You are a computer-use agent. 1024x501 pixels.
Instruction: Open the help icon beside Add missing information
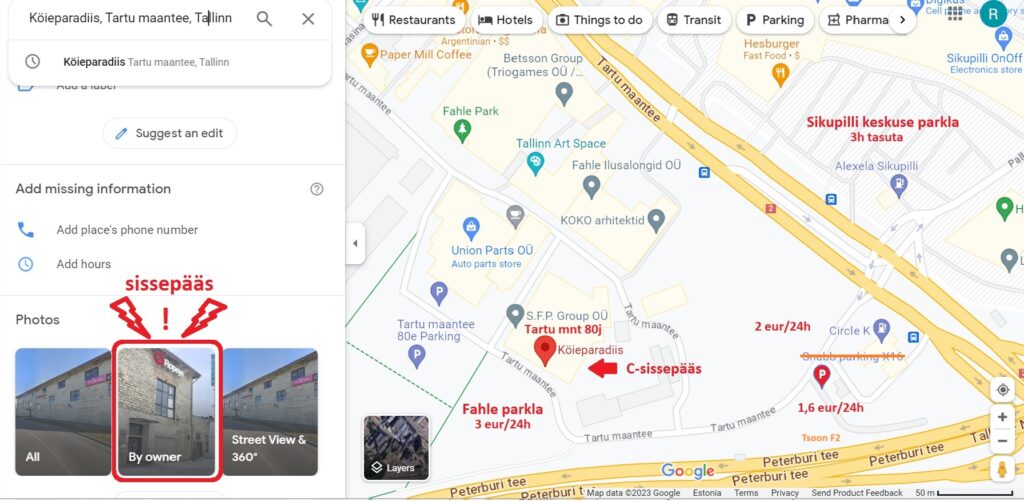click(x=317, y=189)
